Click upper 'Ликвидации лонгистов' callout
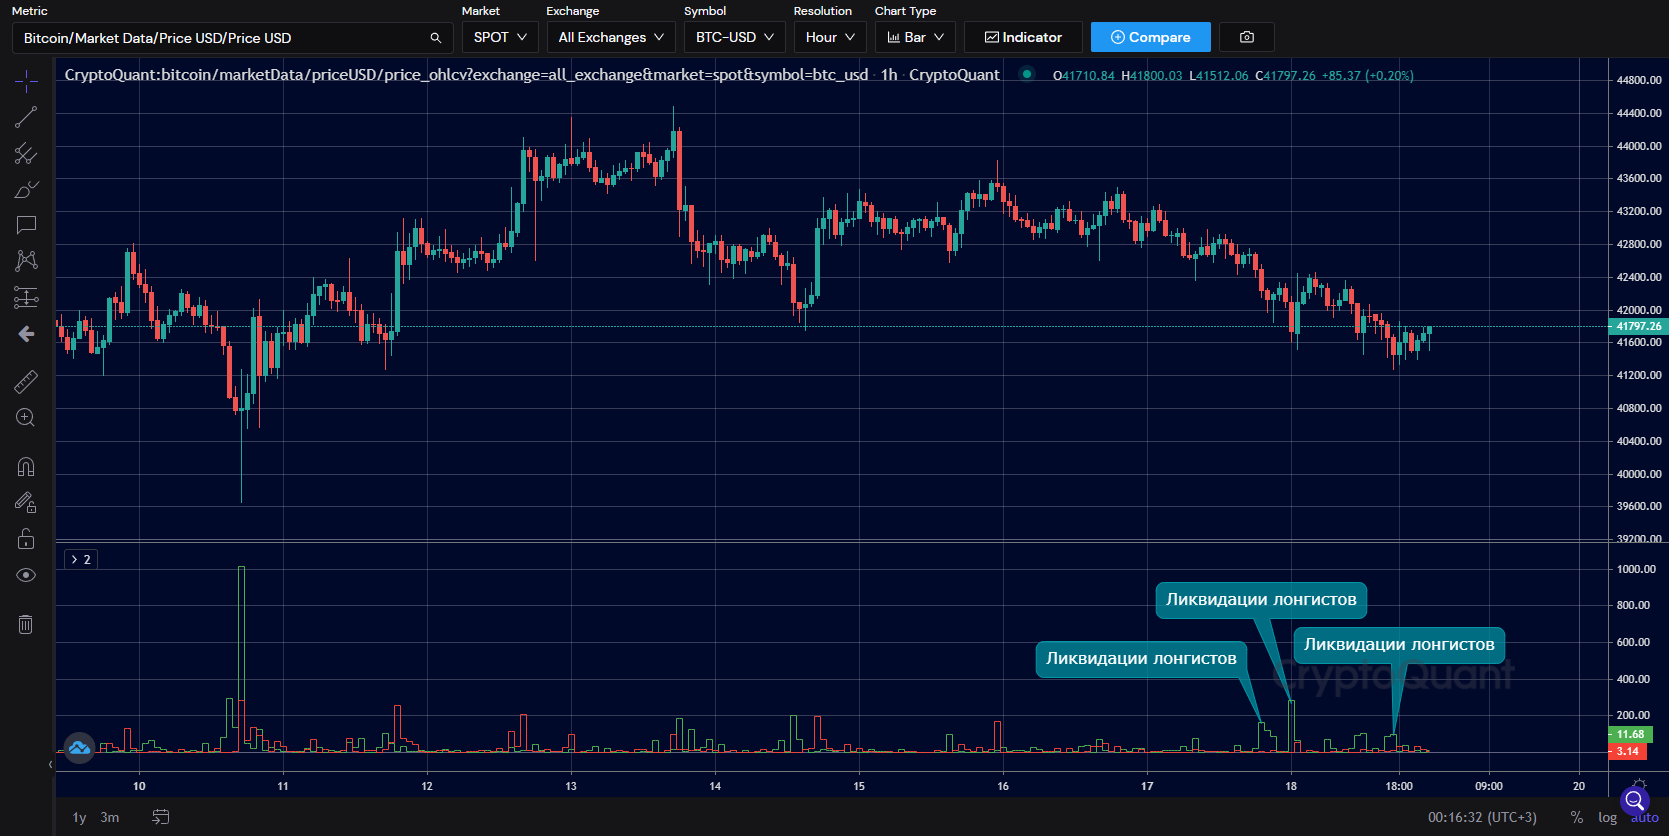The height and width of the screenshot is (836, 1669). 1261,600
